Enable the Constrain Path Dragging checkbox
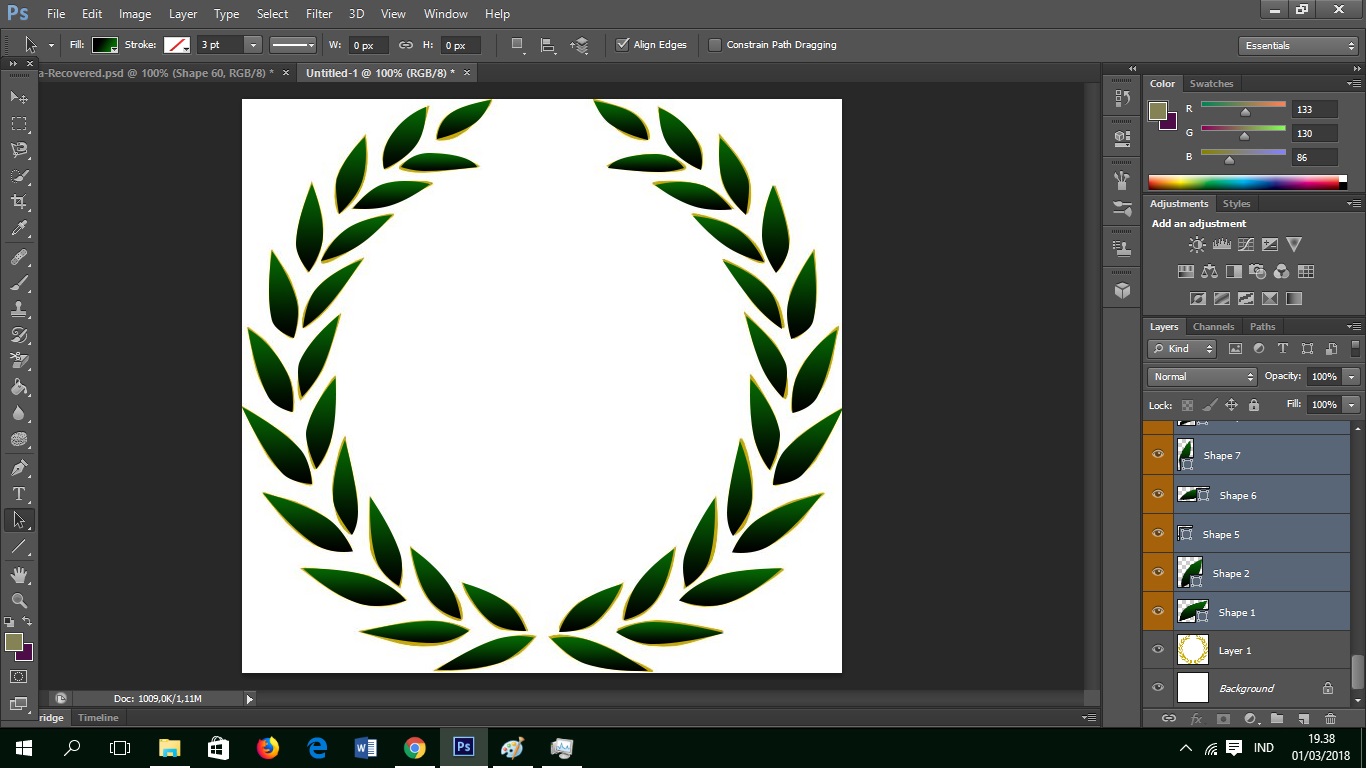 pyautogui.click(x=715, y=45)
